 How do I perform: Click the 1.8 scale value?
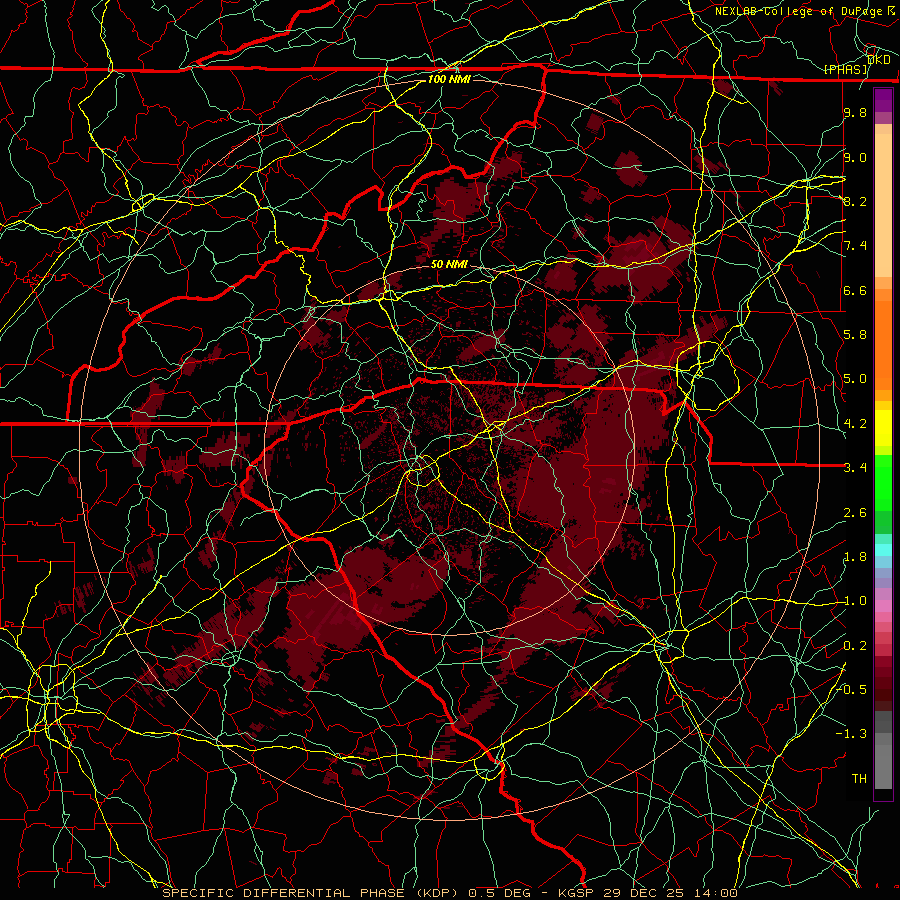855,557
